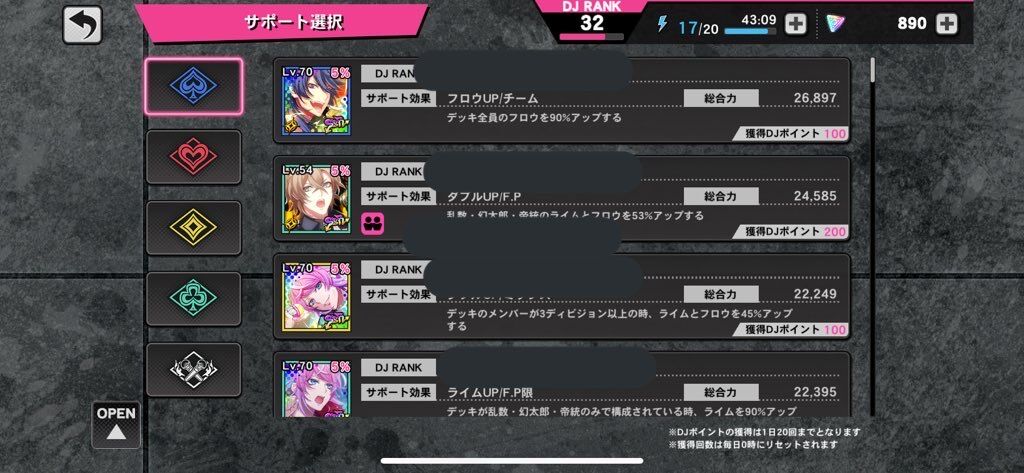Image resolution: width=1024 pixels, height=473 pixels.
Task: Expand the OPEN panel with arrow
Action: coord(116,425)
